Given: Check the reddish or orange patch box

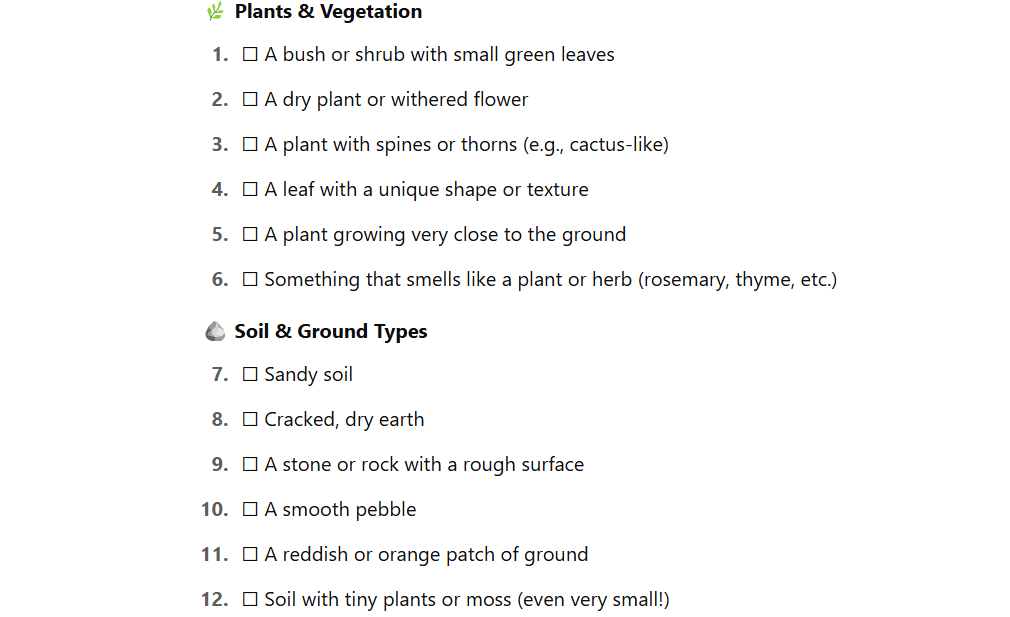Looking at the screenshot, I should coord(251,555).
